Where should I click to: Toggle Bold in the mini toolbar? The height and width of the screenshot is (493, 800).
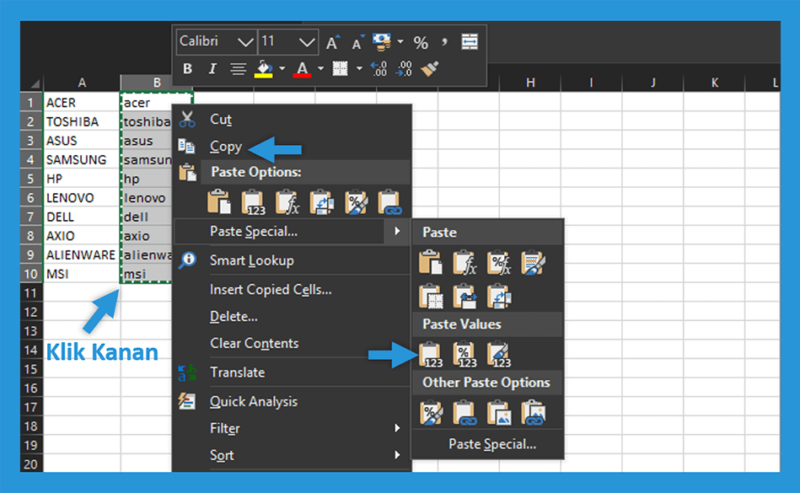tap(188, 69)
